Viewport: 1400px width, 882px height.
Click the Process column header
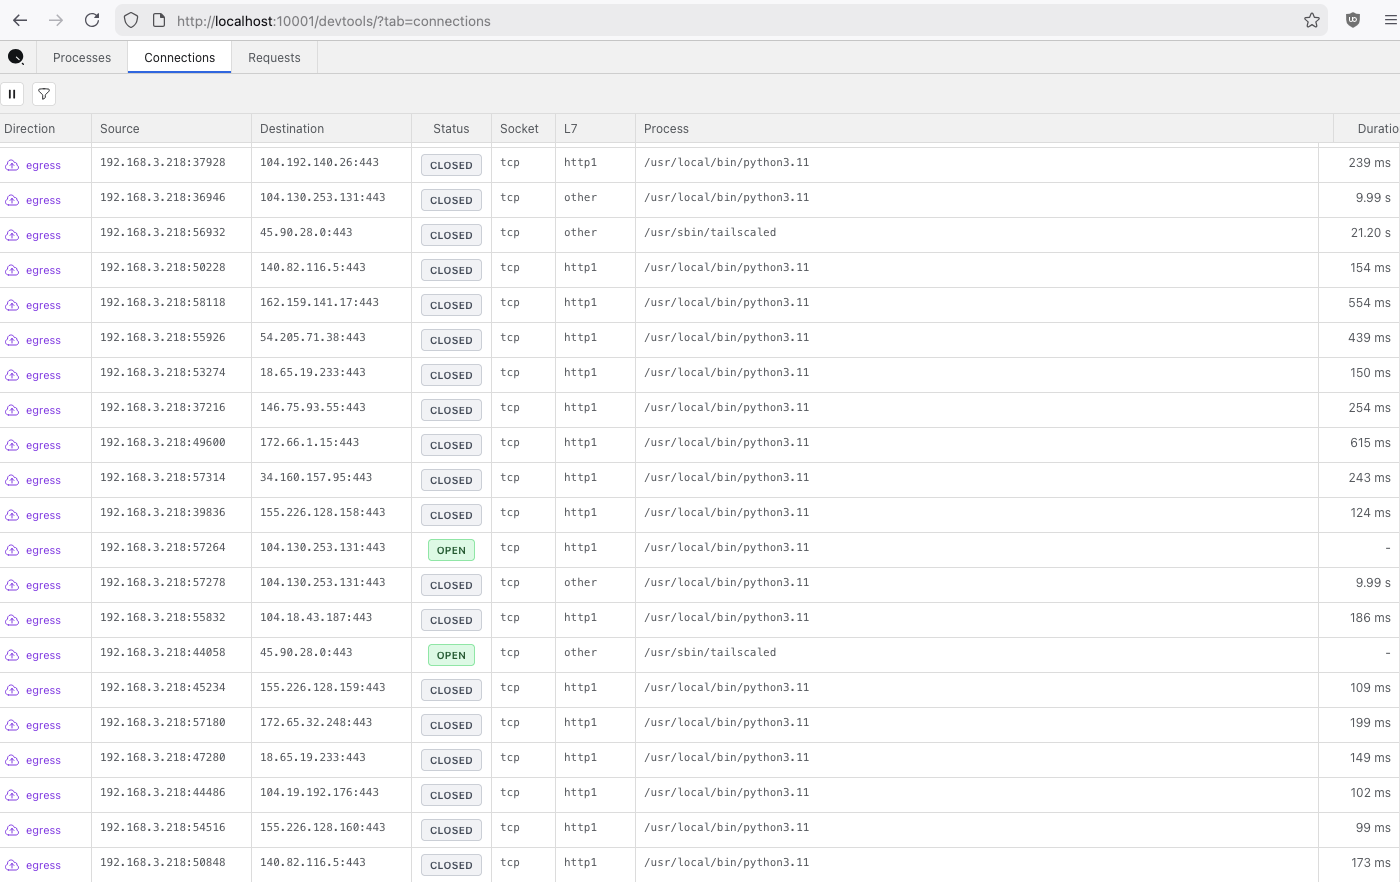(x=666, y=129)
